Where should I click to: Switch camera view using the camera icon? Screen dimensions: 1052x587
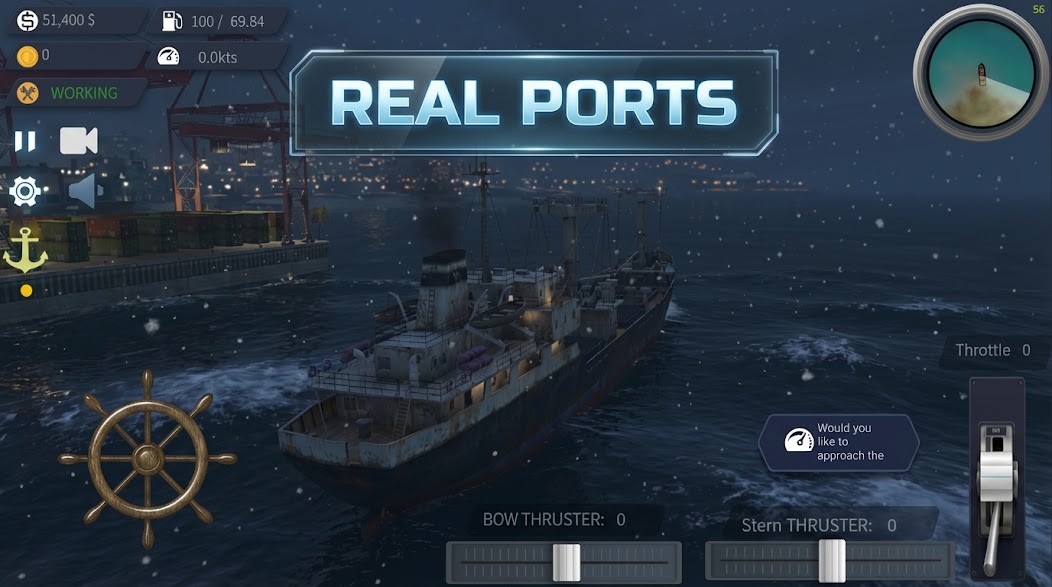[x=78, y=141]
